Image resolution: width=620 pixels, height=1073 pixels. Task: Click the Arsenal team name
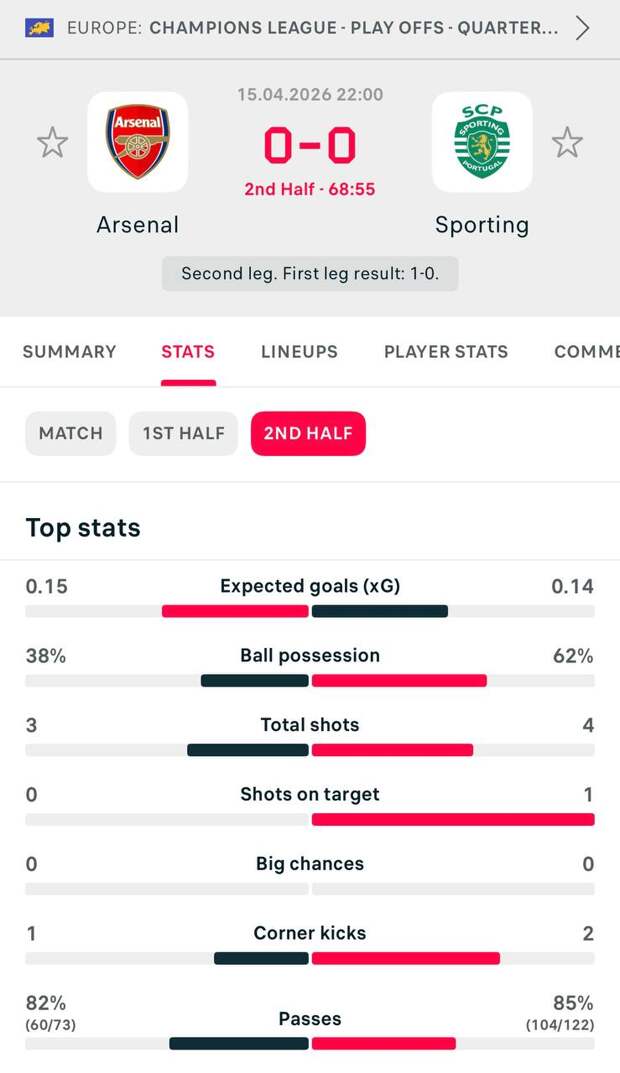pos(138,225)
